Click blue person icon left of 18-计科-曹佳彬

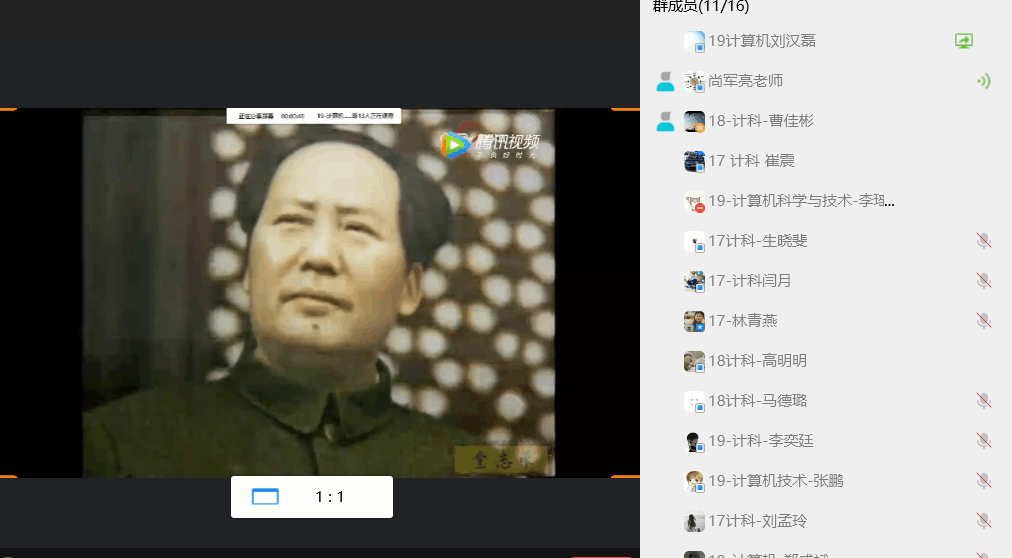[x=665, y=122]
